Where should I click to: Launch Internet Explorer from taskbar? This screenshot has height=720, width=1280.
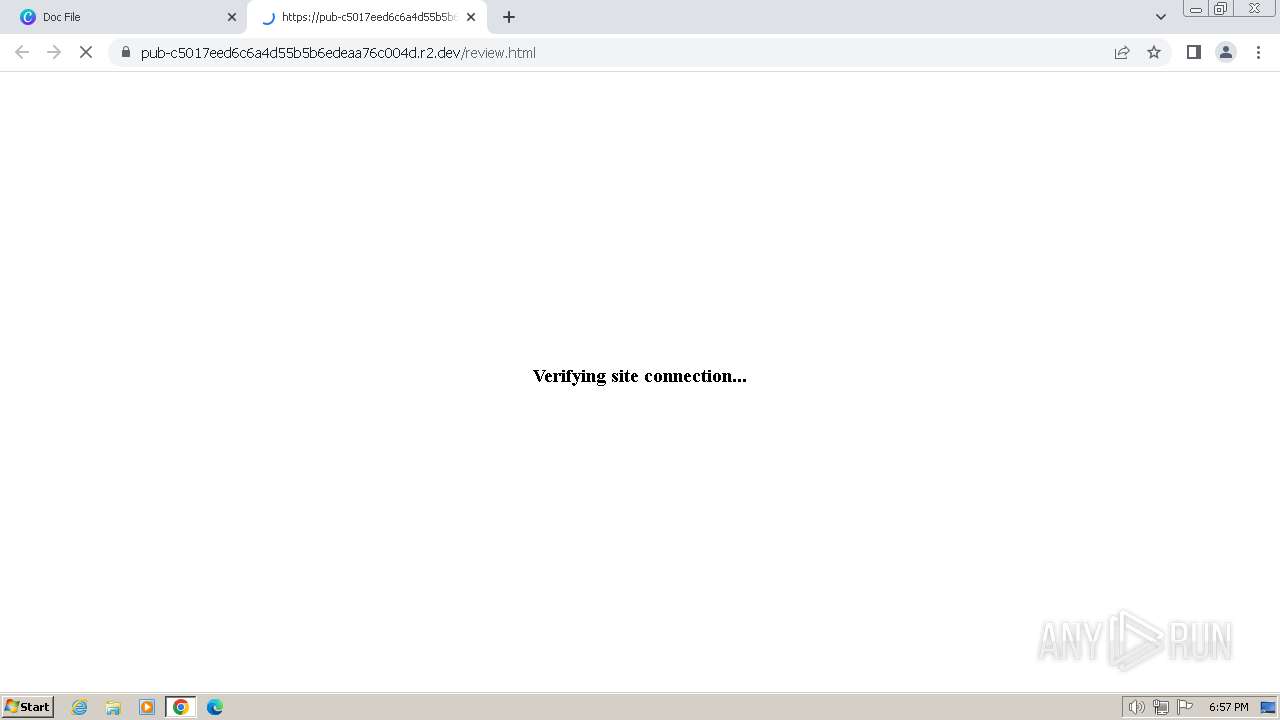[x=80, y=707]
